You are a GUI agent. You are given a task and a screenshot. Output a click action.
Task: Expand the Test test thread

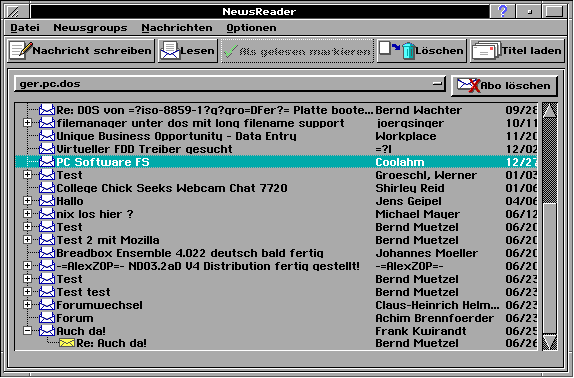click(x=27, y=292)
